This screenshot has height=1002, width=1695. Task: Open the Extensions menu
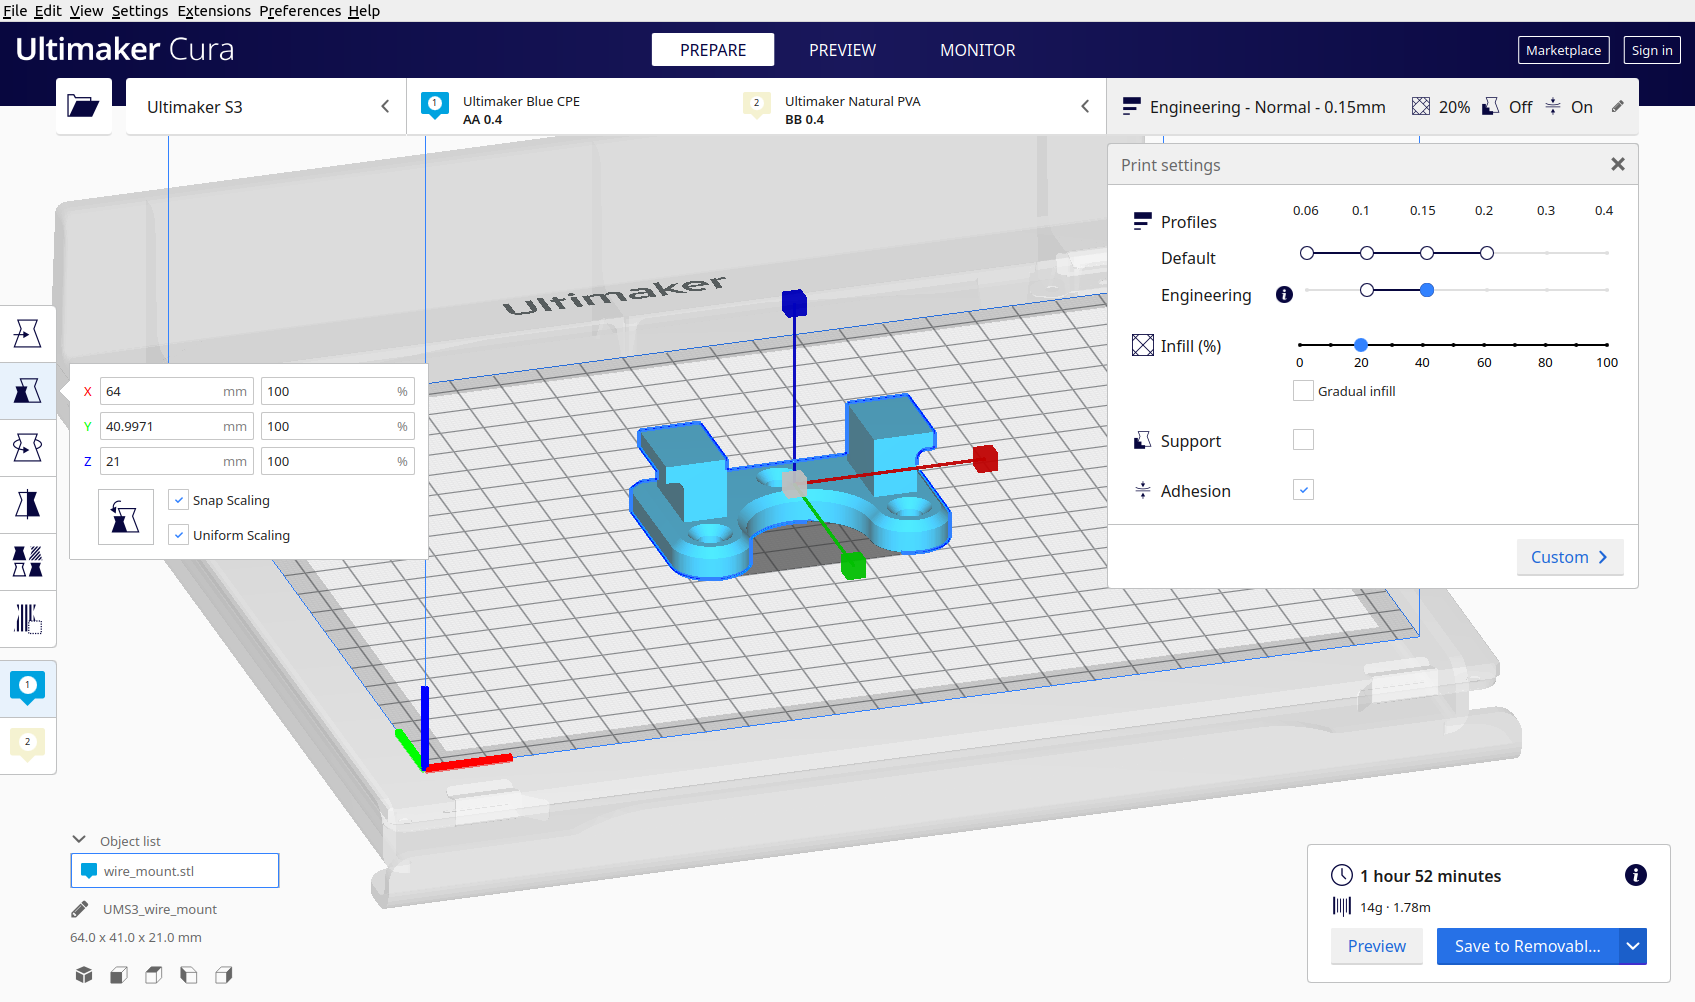(x=214, y=11)
